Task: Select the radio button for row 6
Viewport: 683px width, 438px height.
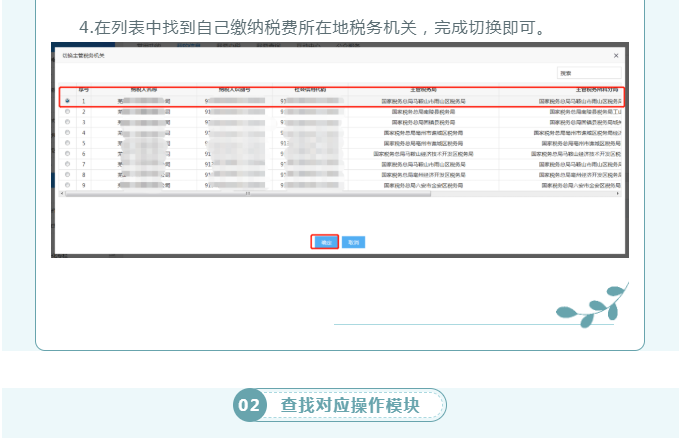Action: 67,153
